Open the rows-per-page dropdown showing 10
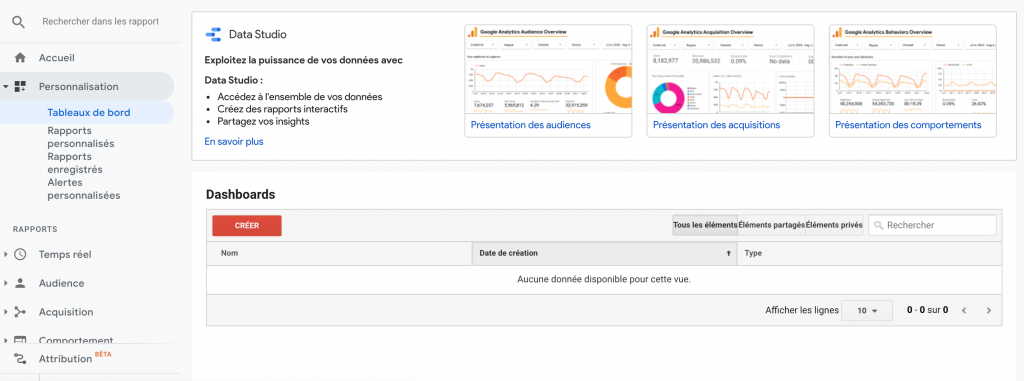 coord(866,310)
